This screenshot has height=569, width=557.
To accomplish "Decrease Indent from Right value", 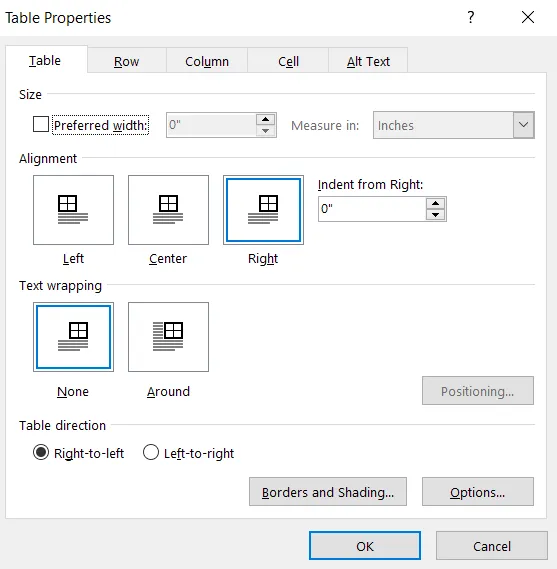I will (x=435, y=215).
